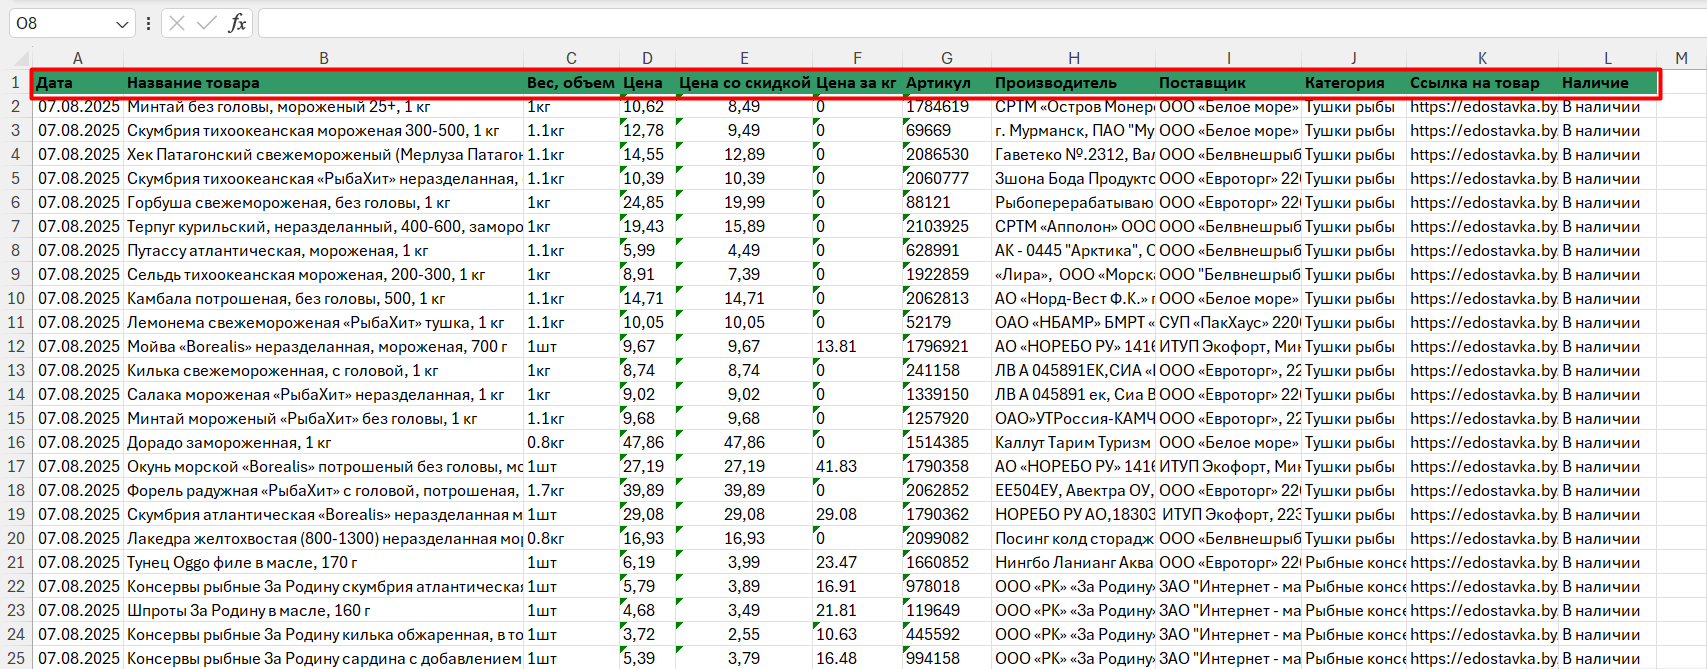The height and width of the screenshot is (669, 1707).
Task: Select 'В наличии' cell in row 14
Action: (1608, 394)
